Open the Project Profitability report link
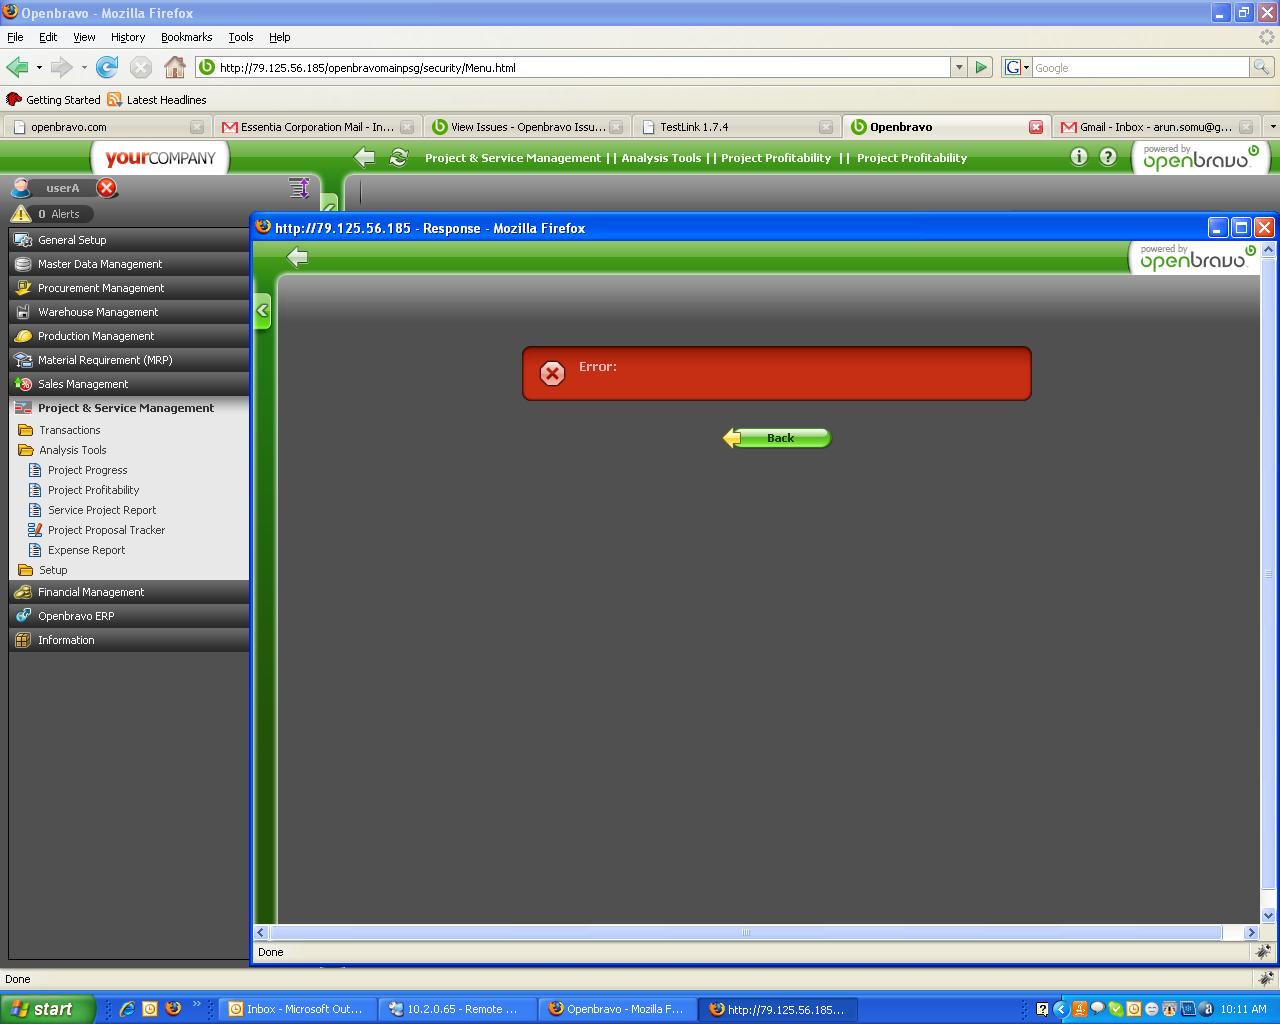Viewport: 1280px width, 1024px height. (93, 490)
